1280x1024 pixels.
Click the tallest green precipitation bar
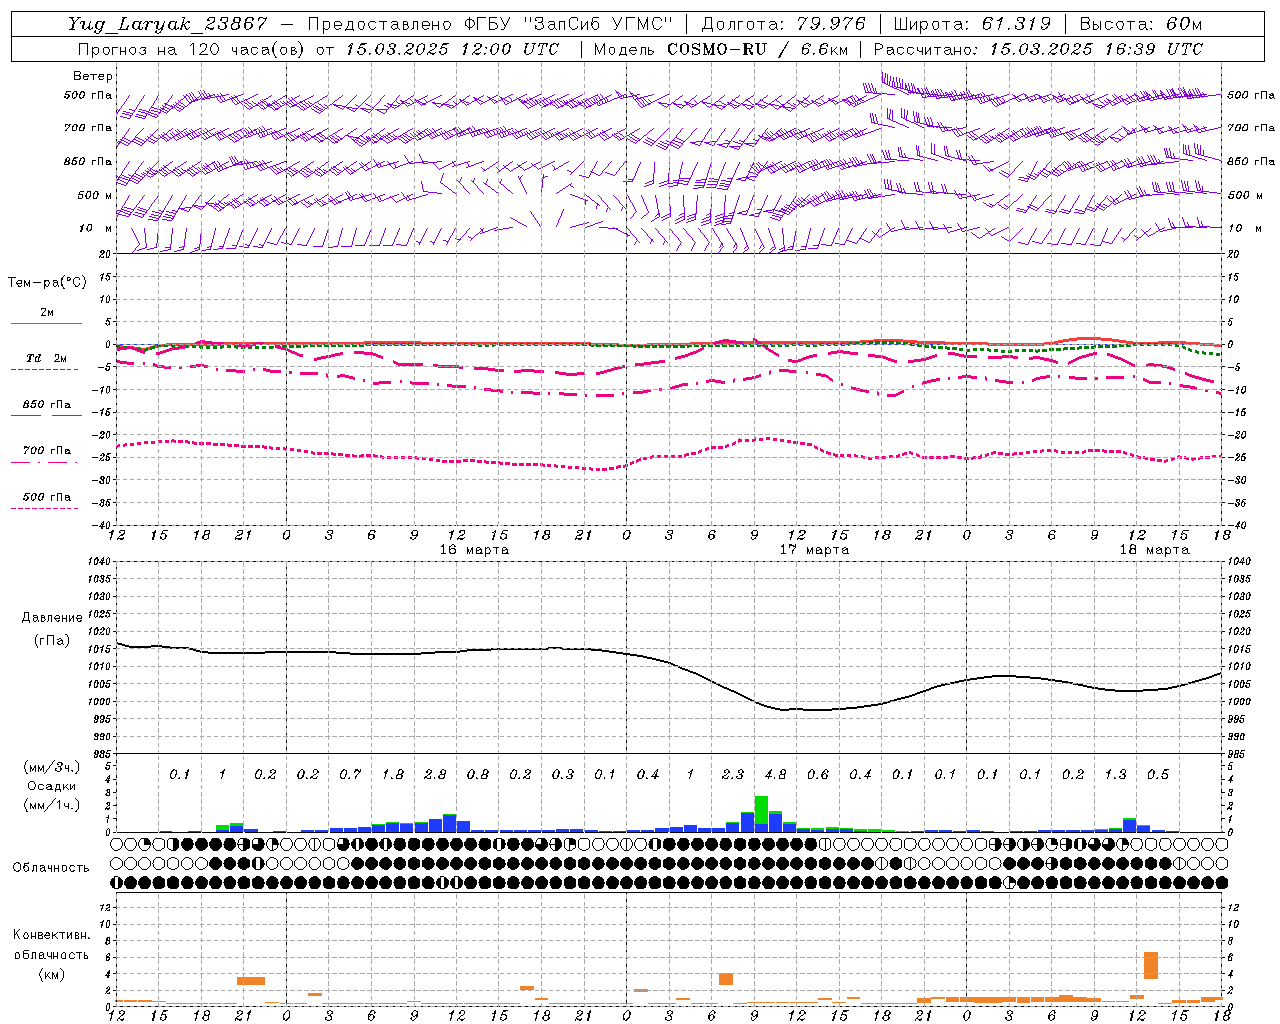coord(761,810)
